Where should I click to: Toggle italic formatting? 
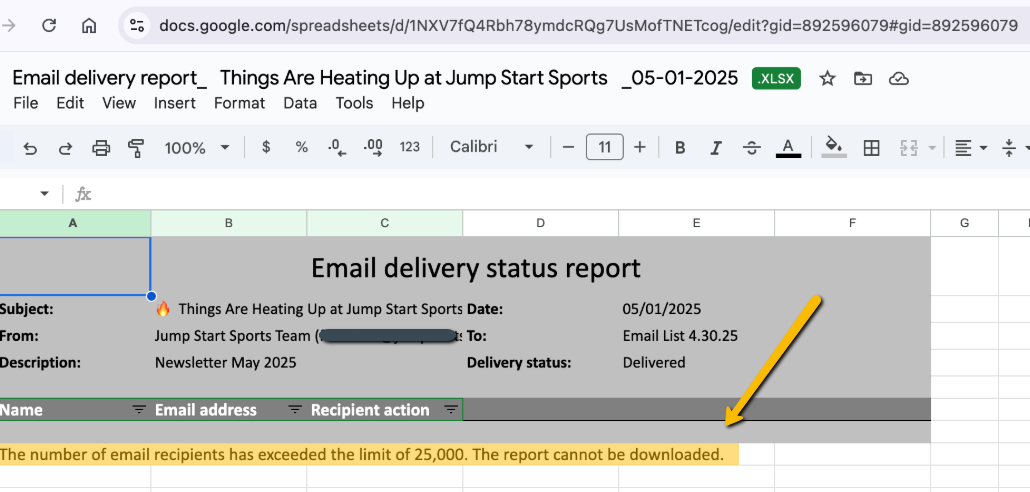coord(716,148)
